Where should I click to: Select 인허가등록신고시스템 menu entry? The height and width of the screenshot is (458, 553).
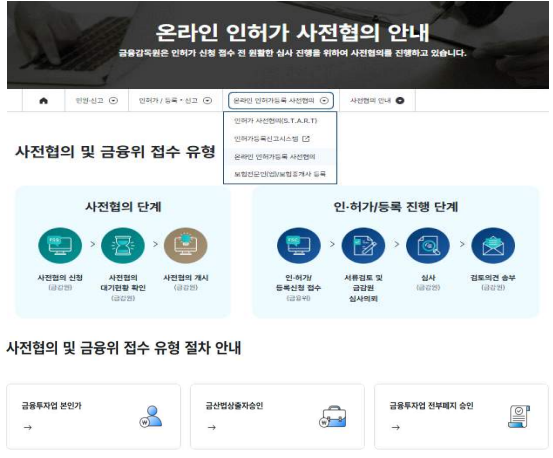coord(266,139)
